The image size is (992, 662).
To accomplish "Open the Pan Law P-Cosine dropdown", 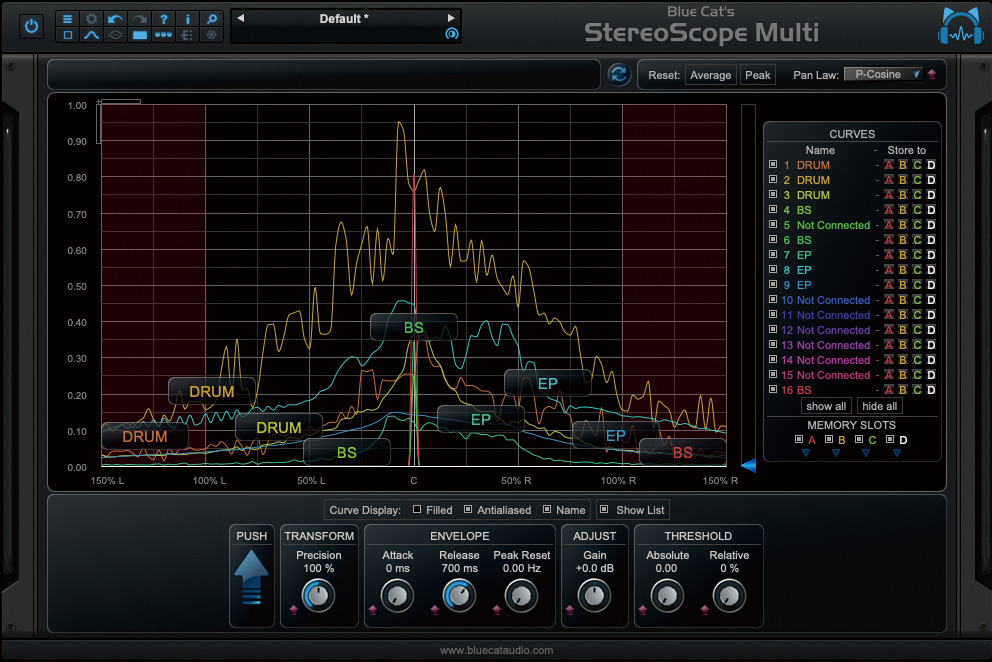I will pyautogui.click(x=884, y=75).
